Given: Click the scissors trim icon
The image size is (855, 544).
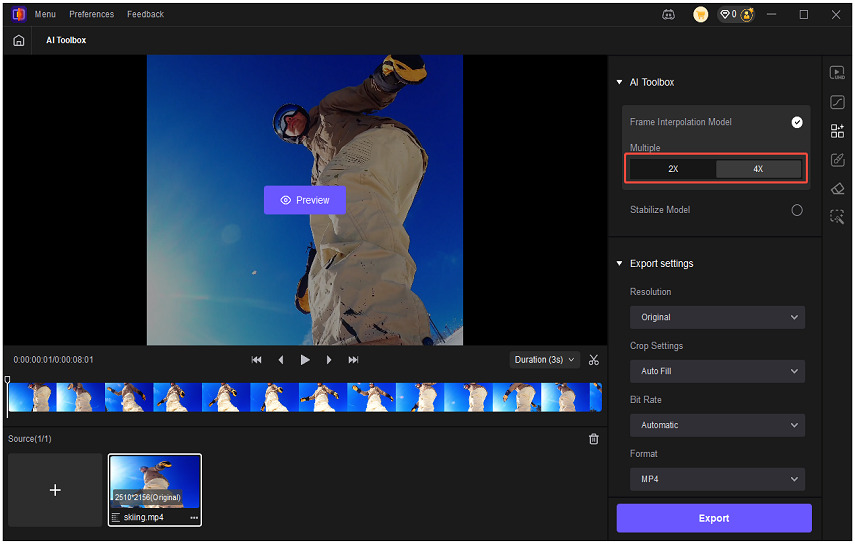Looking at the screenshot, I should 594,360.
